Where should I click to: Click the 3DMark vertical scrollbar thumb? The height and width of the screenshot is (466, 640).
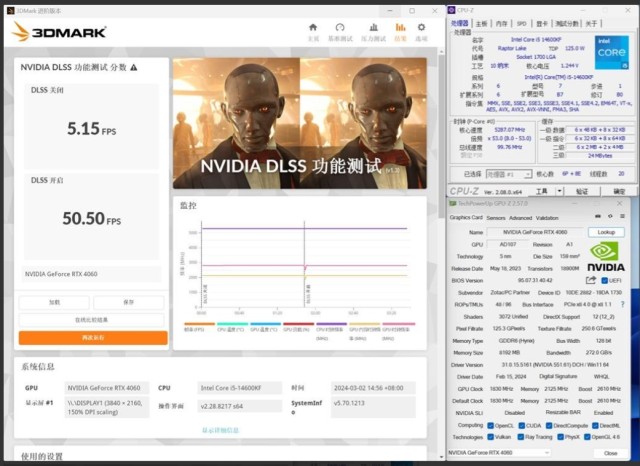point(441,135)
